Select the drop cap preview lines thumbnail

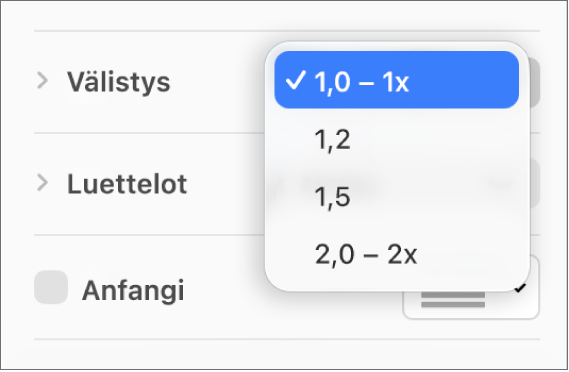click(x=453, y=300)
